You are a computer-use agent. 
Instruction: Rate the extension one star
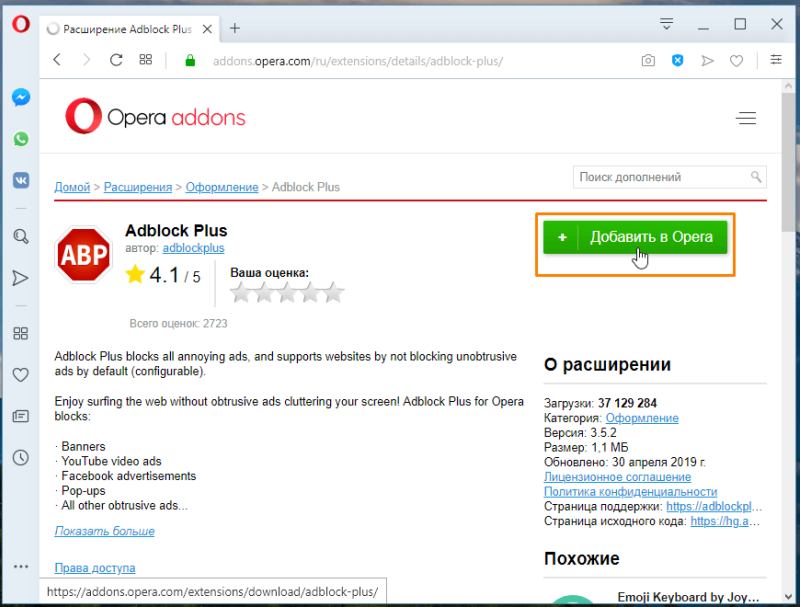click(x=241, y=292)
